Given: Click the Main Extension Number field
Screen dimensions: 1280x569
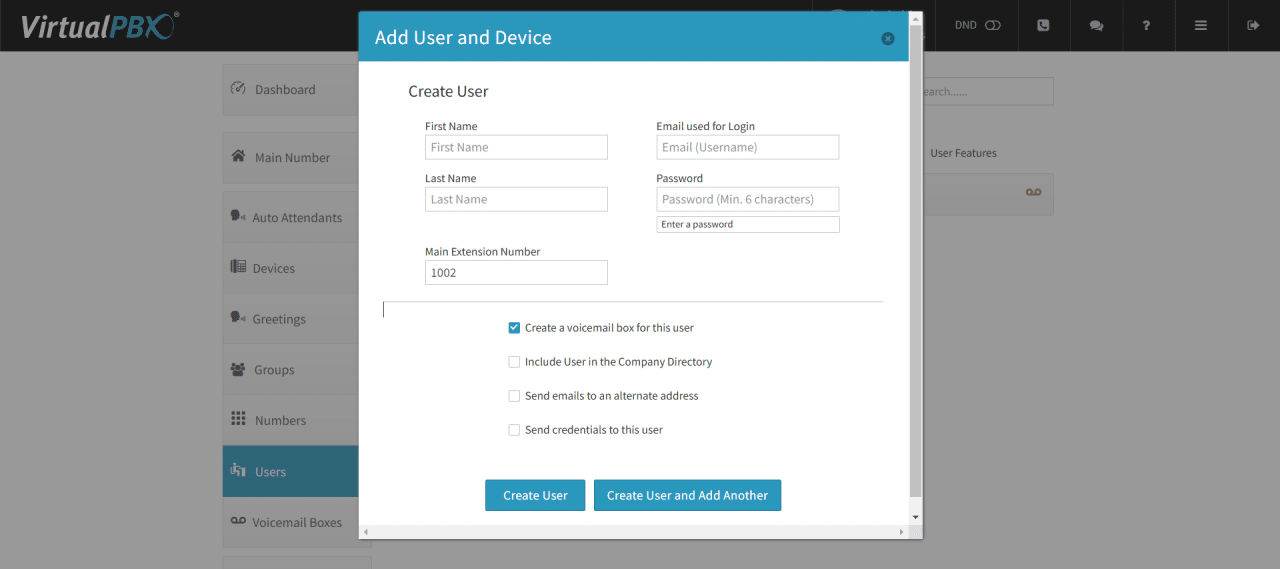Looking at the screenshot, I should point(516,272).
